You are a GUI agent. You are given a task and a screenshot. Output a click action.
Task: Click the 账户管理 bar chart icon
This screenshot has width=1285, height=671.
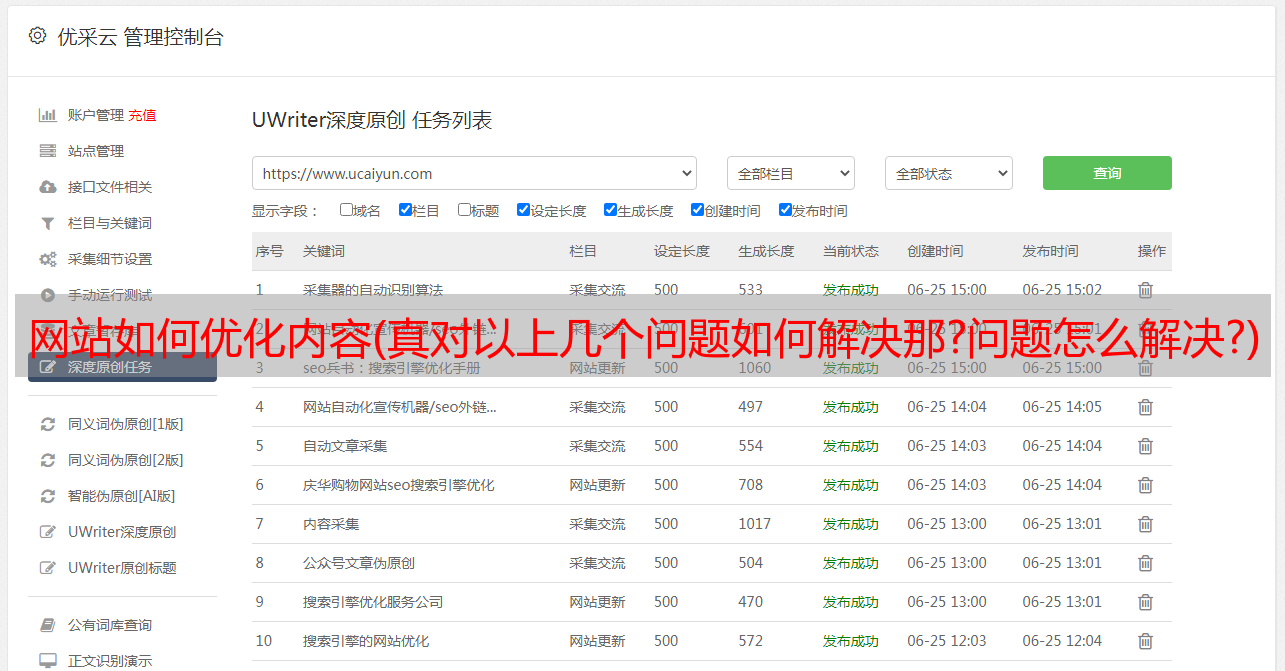pyautogui.click(x=47, y=115)
